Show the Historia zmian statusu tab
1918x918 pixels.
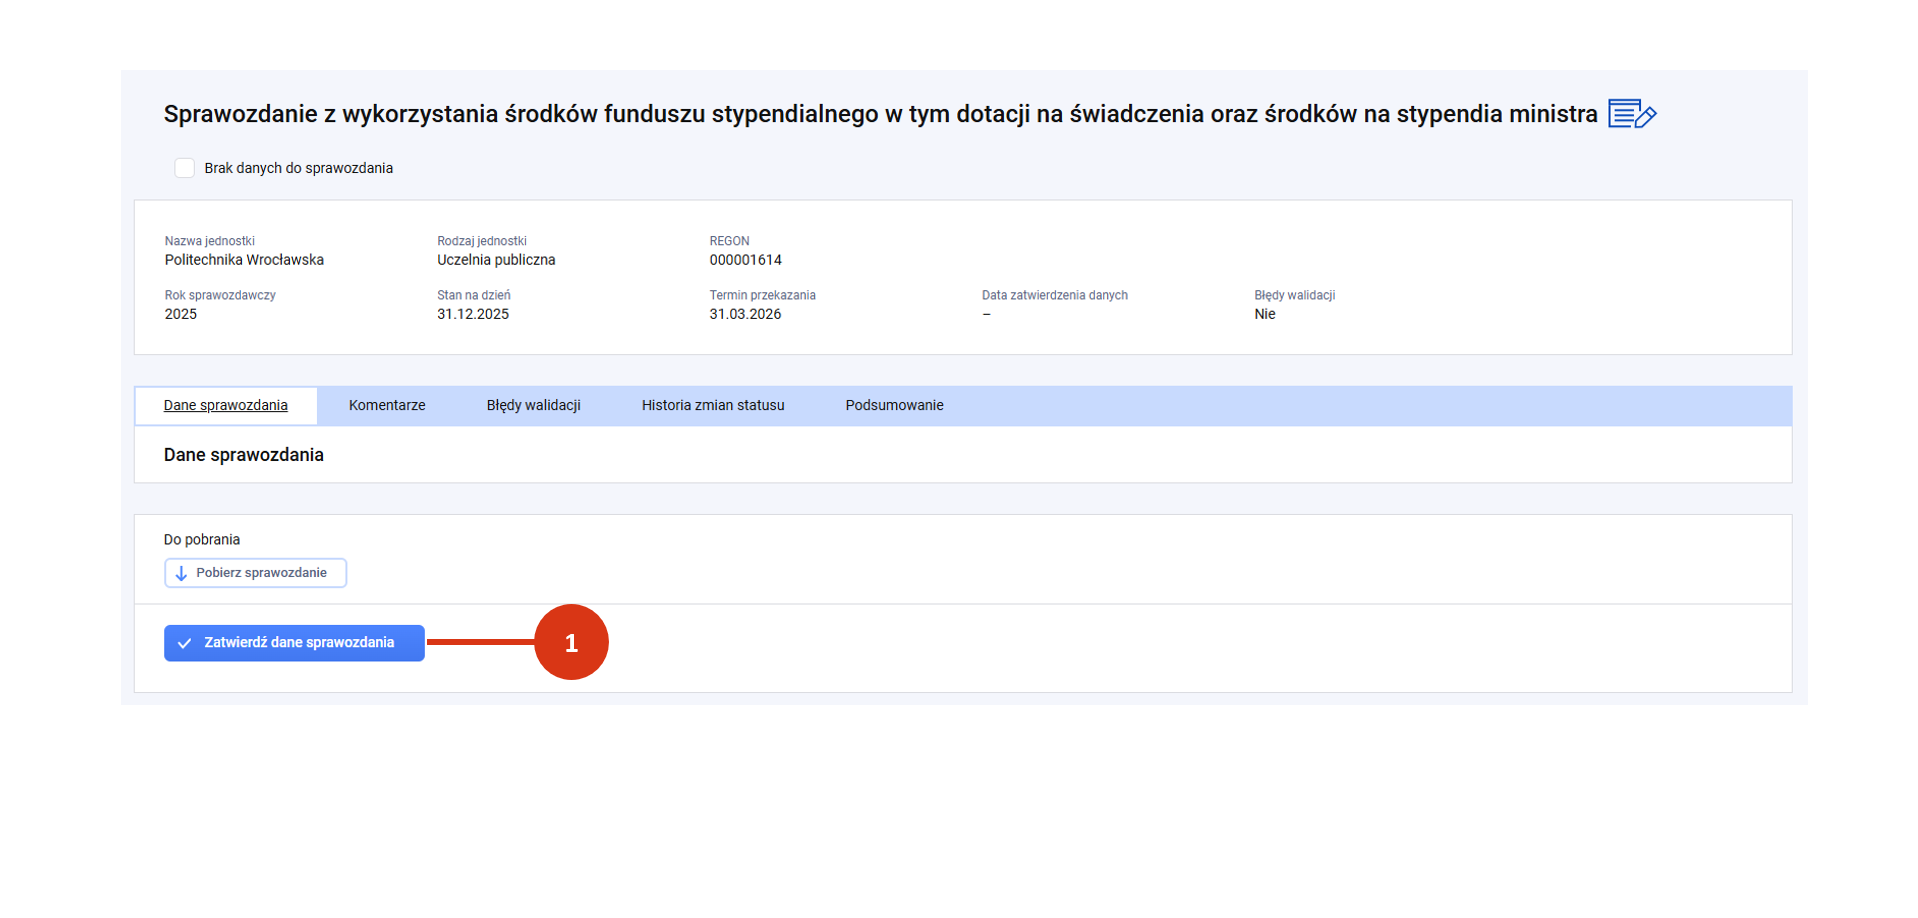click(712, 405)
